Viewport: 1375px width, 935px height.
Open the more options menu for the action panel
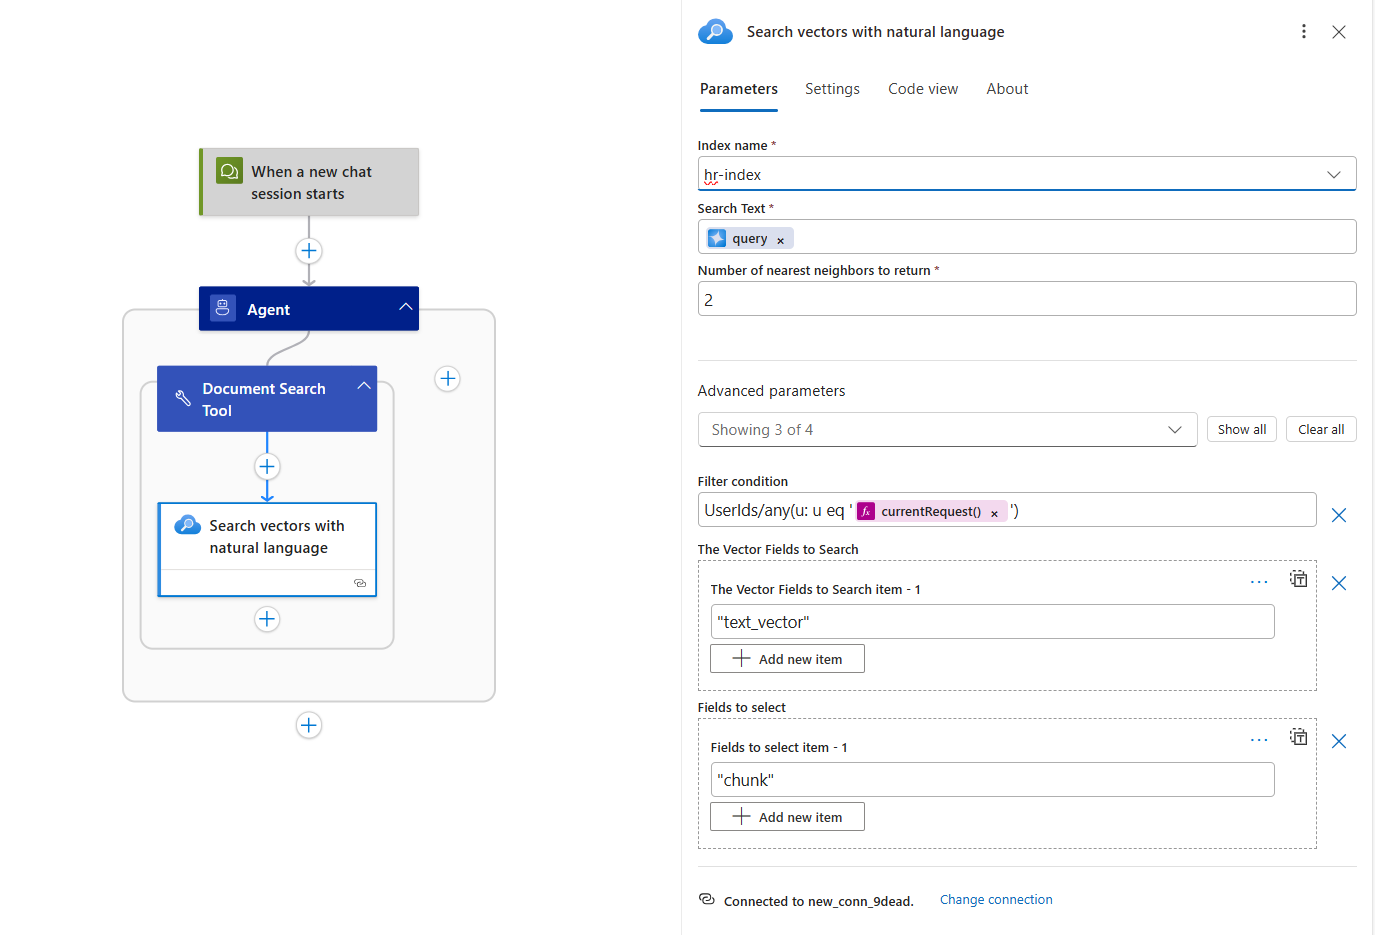coord(1303,31)
